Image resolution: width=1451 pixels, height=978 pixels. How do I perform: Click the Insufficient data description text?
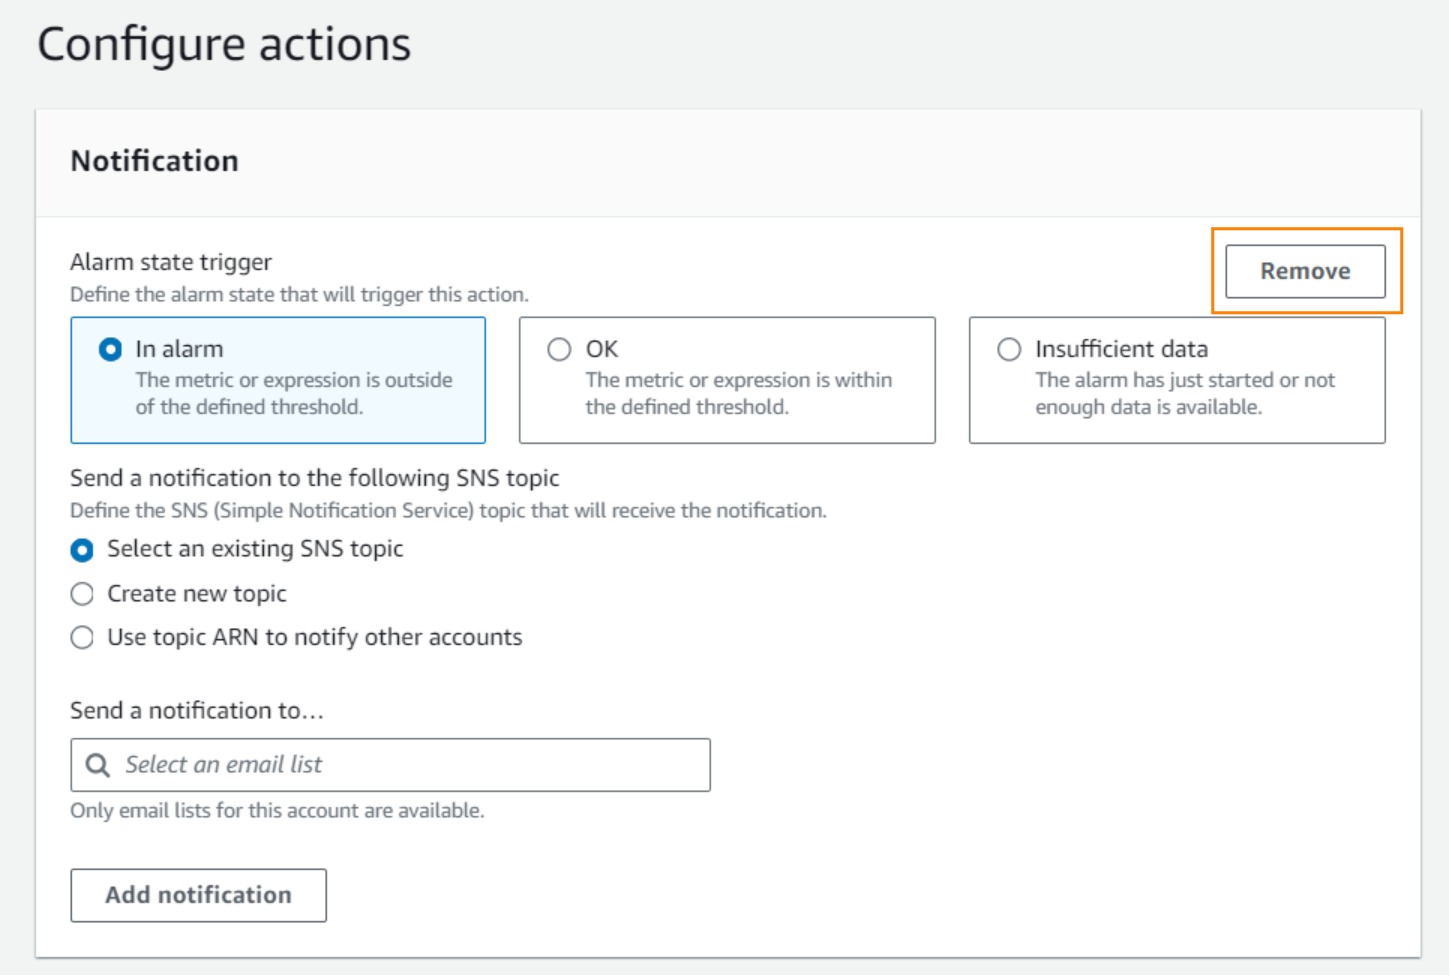tap(1184, 393)
